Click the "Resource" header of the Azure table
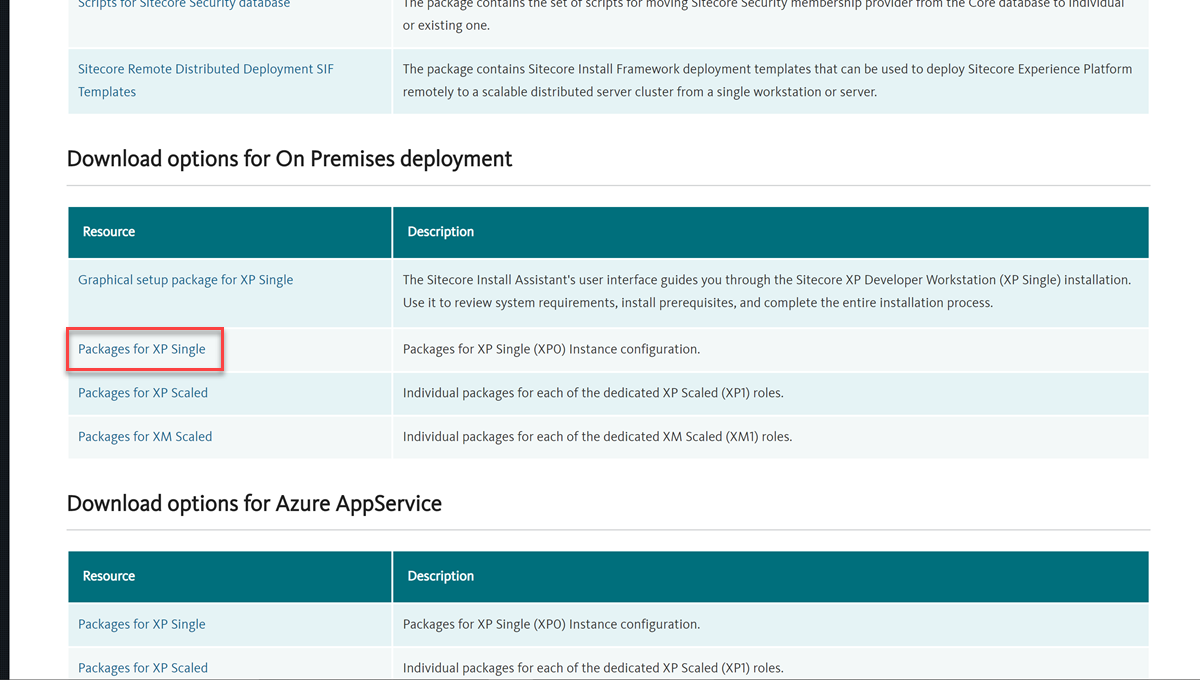 108,576
